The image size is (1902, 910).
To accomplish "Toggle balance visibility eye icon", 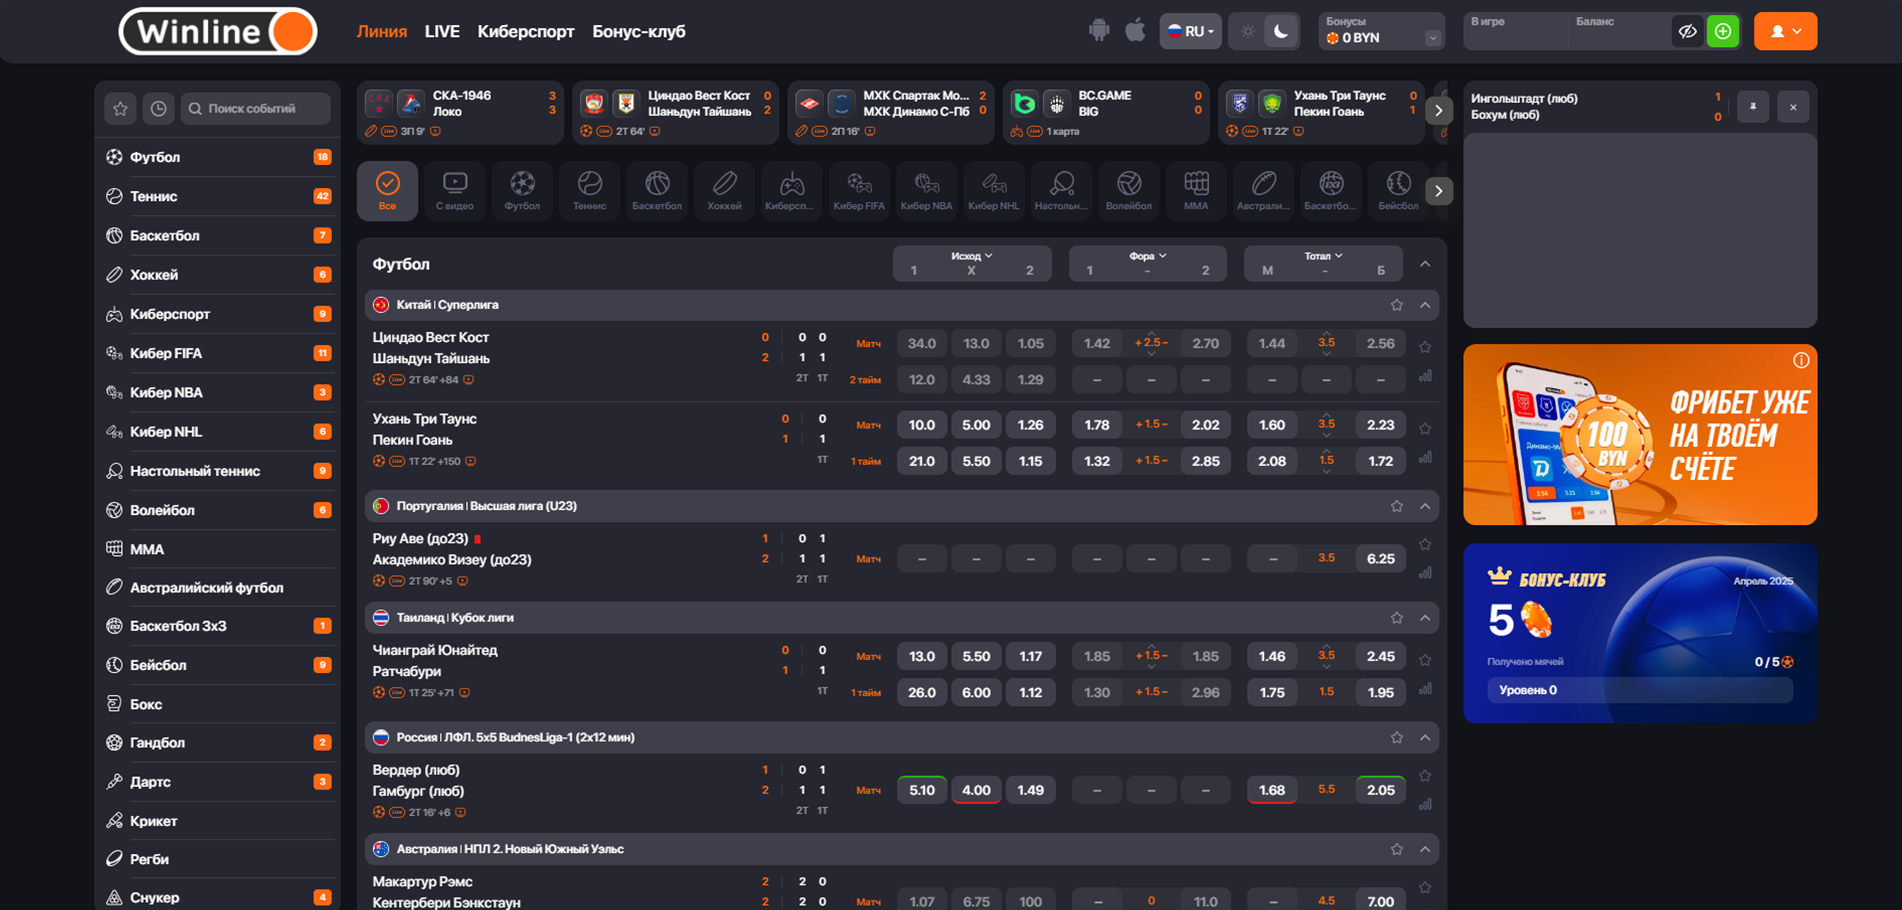I will click(x=1687, y=32).
